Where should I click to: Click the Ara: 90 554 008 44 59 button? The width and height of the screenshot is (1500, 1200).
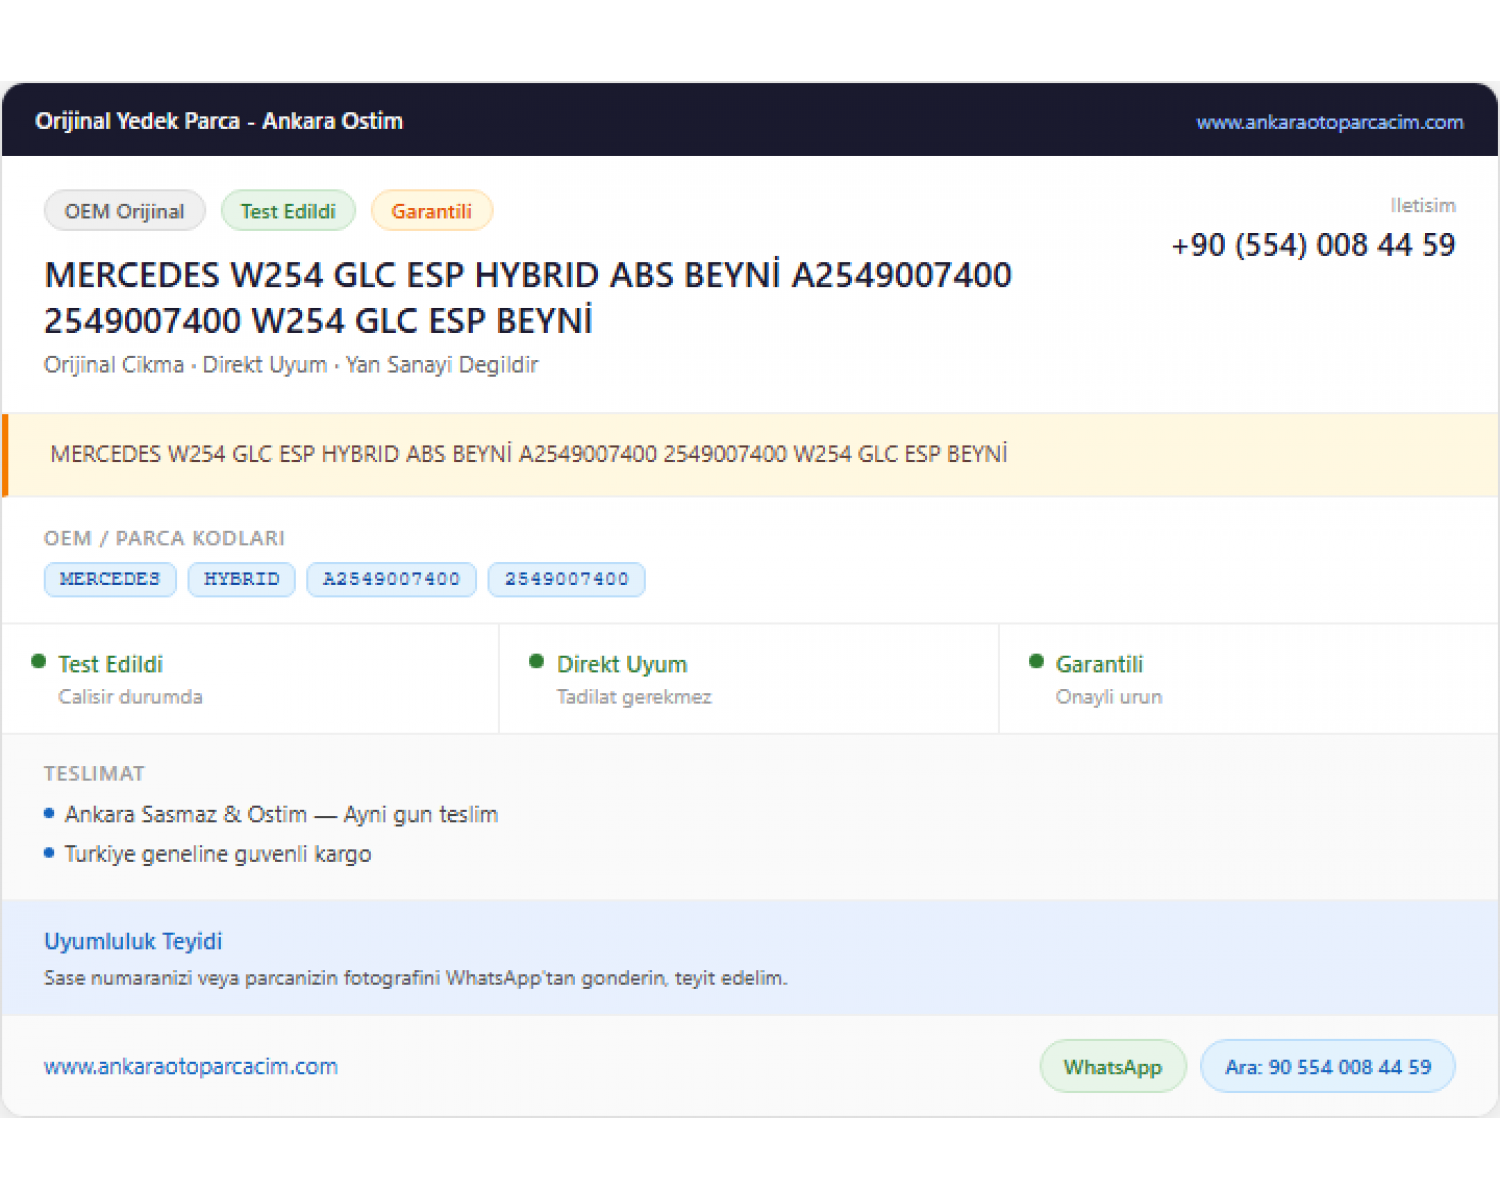click(x=1328, y=1067)
